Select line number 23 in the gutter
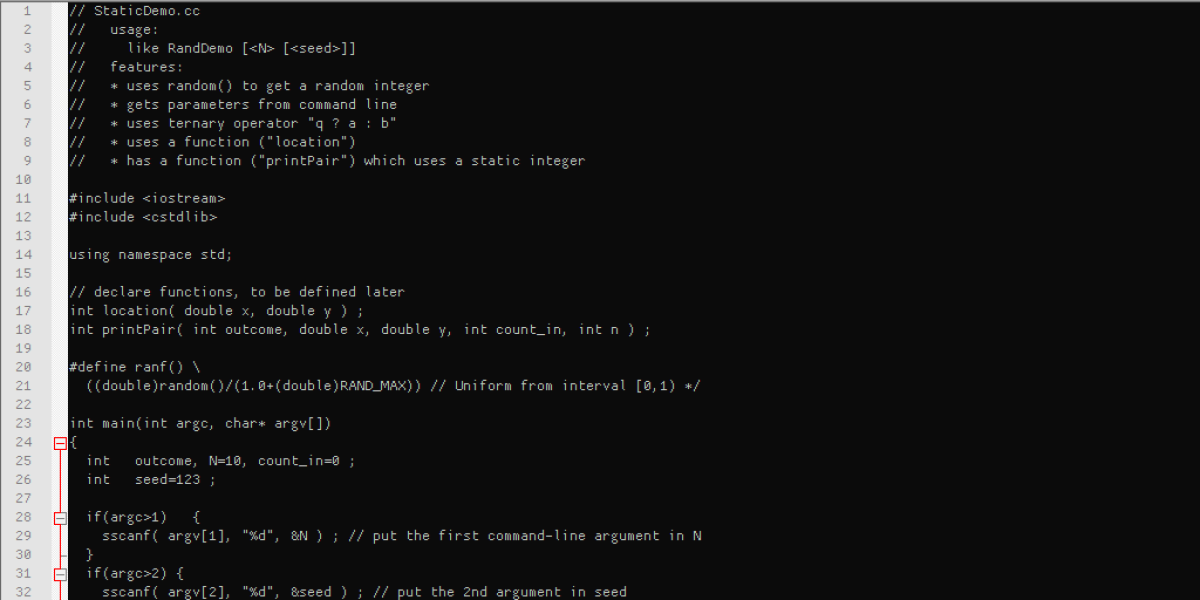Screen dimensions: 1200x600 pos(24,423)
